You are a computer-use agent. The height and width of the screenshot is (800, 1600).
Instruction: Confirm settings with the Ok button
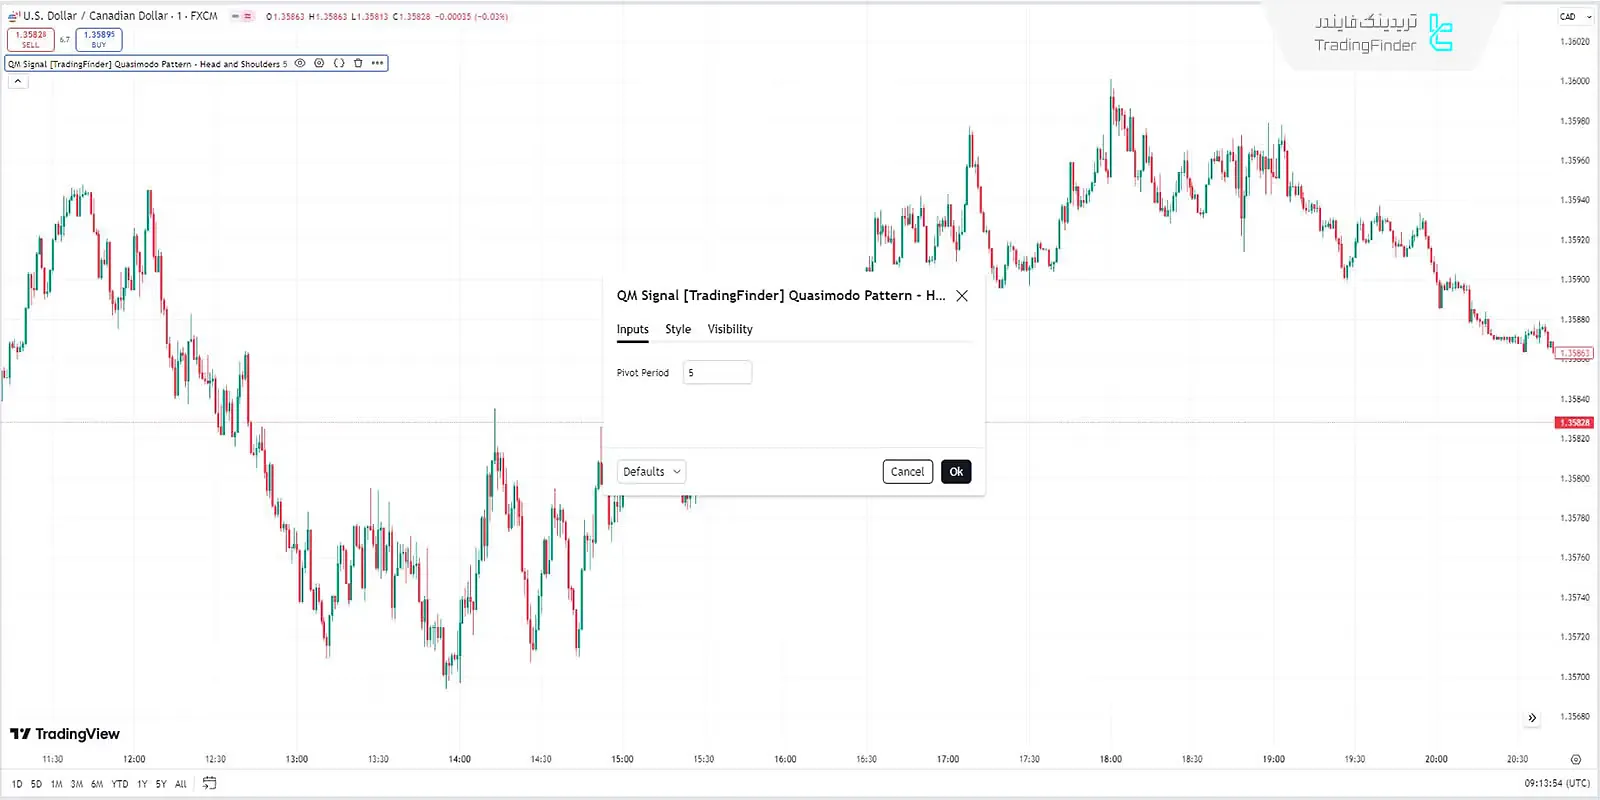point(956,472)
